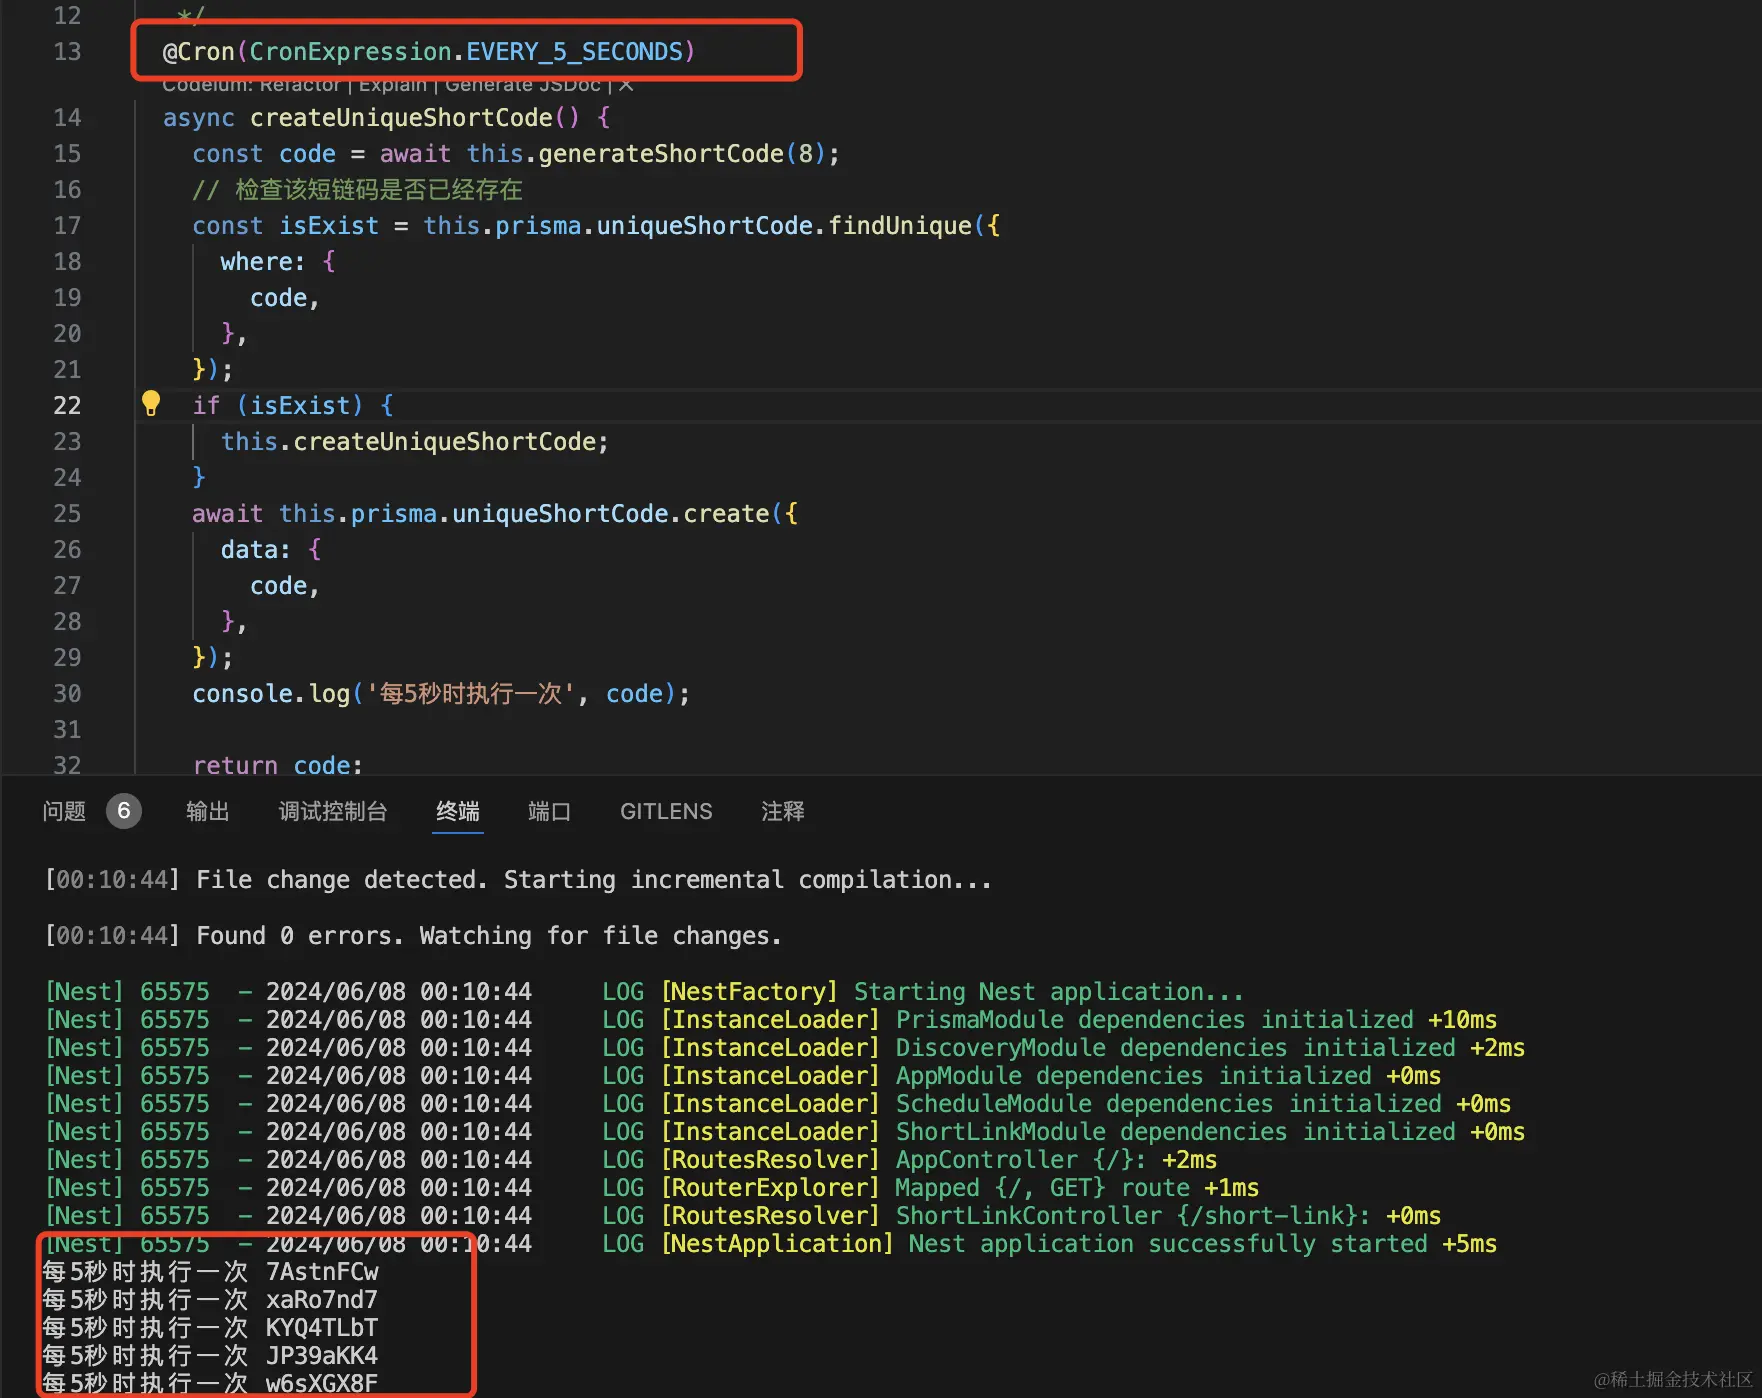
Task: Switch to the GITLENS tab
Action: pyautogui.click(x=666, y=811)
